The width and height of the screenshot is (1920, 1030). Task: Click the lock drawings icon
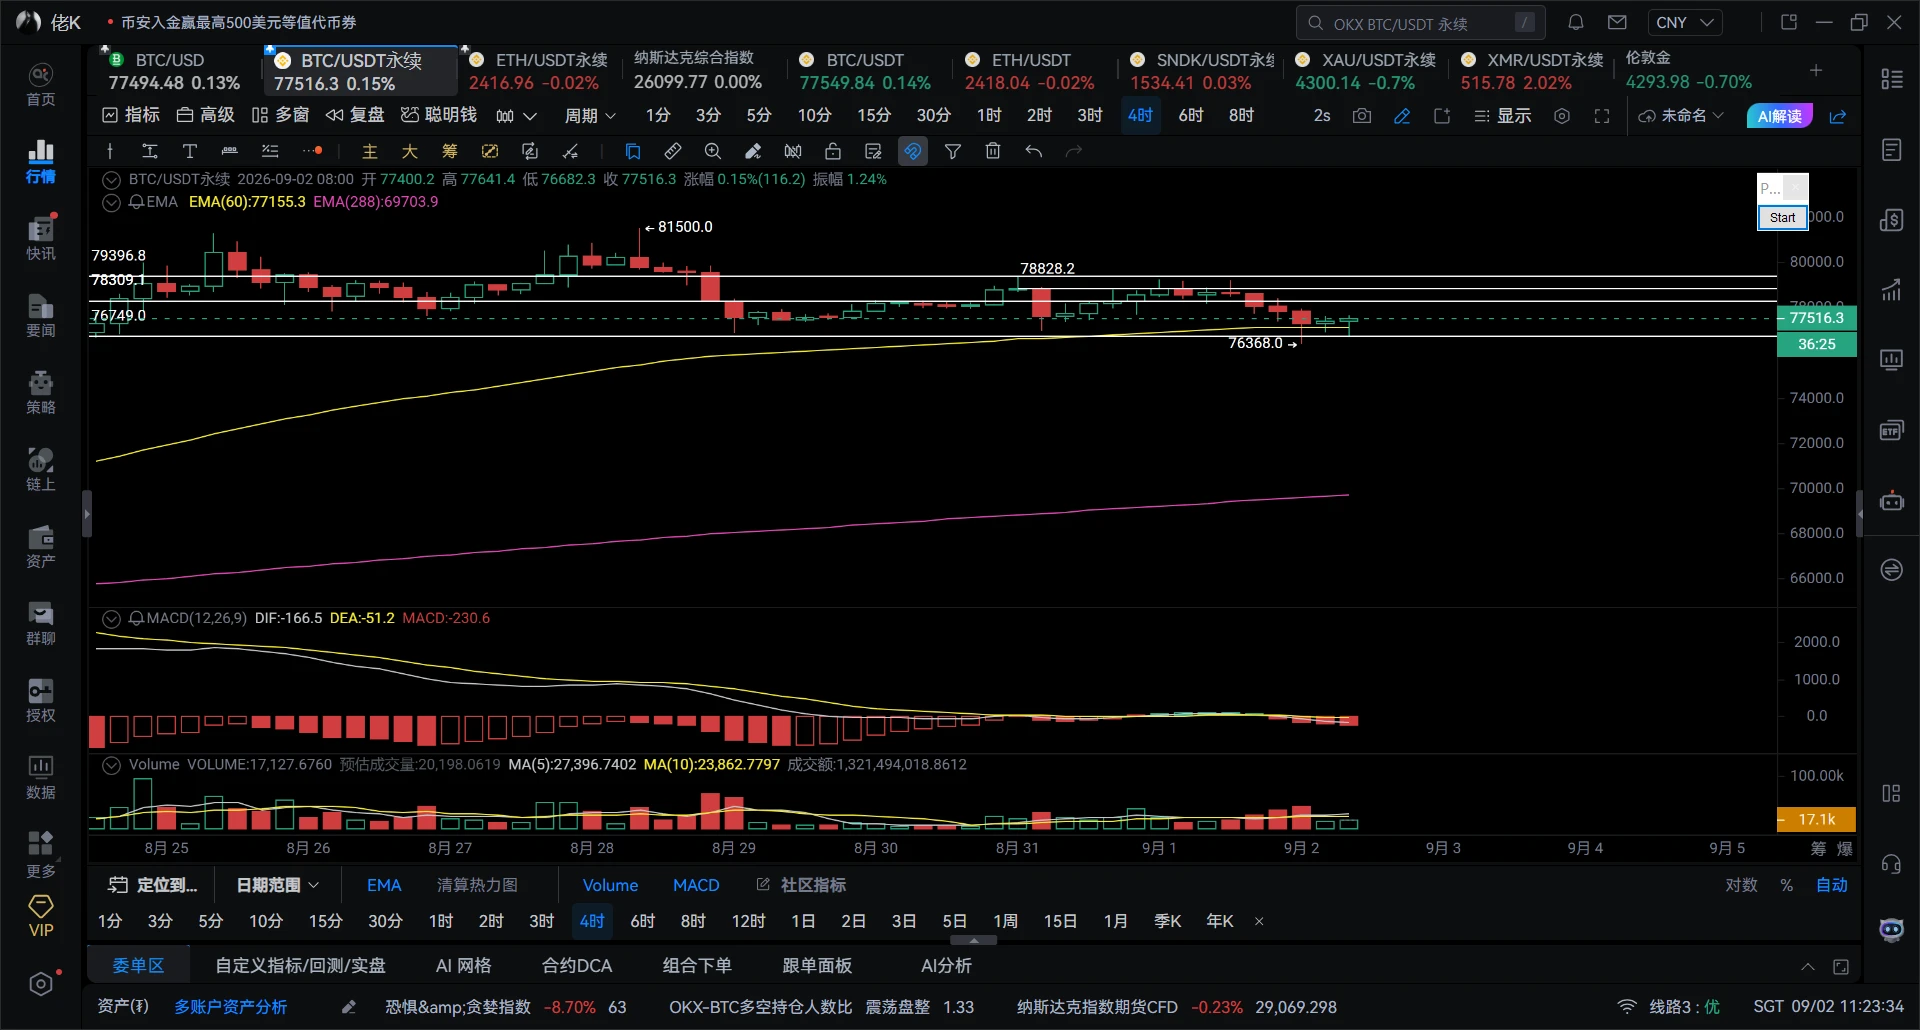833,151
